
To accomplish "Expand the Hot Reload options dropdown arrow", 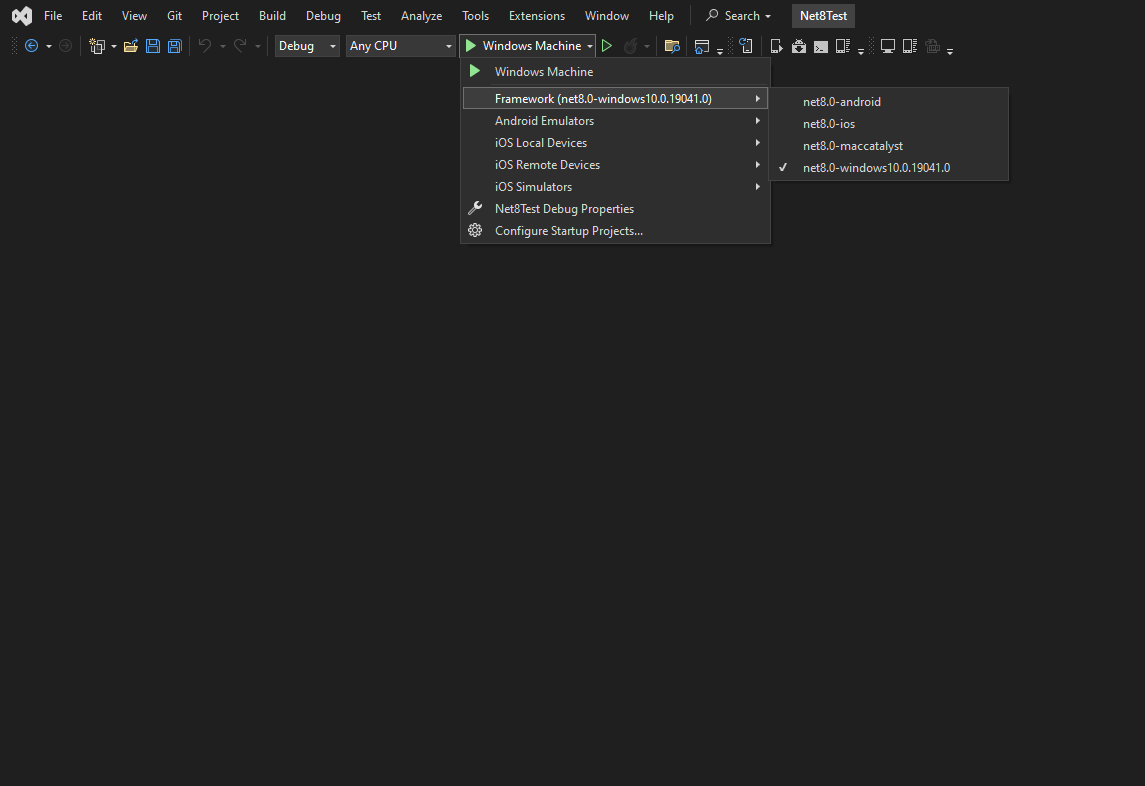I will 647,47.
